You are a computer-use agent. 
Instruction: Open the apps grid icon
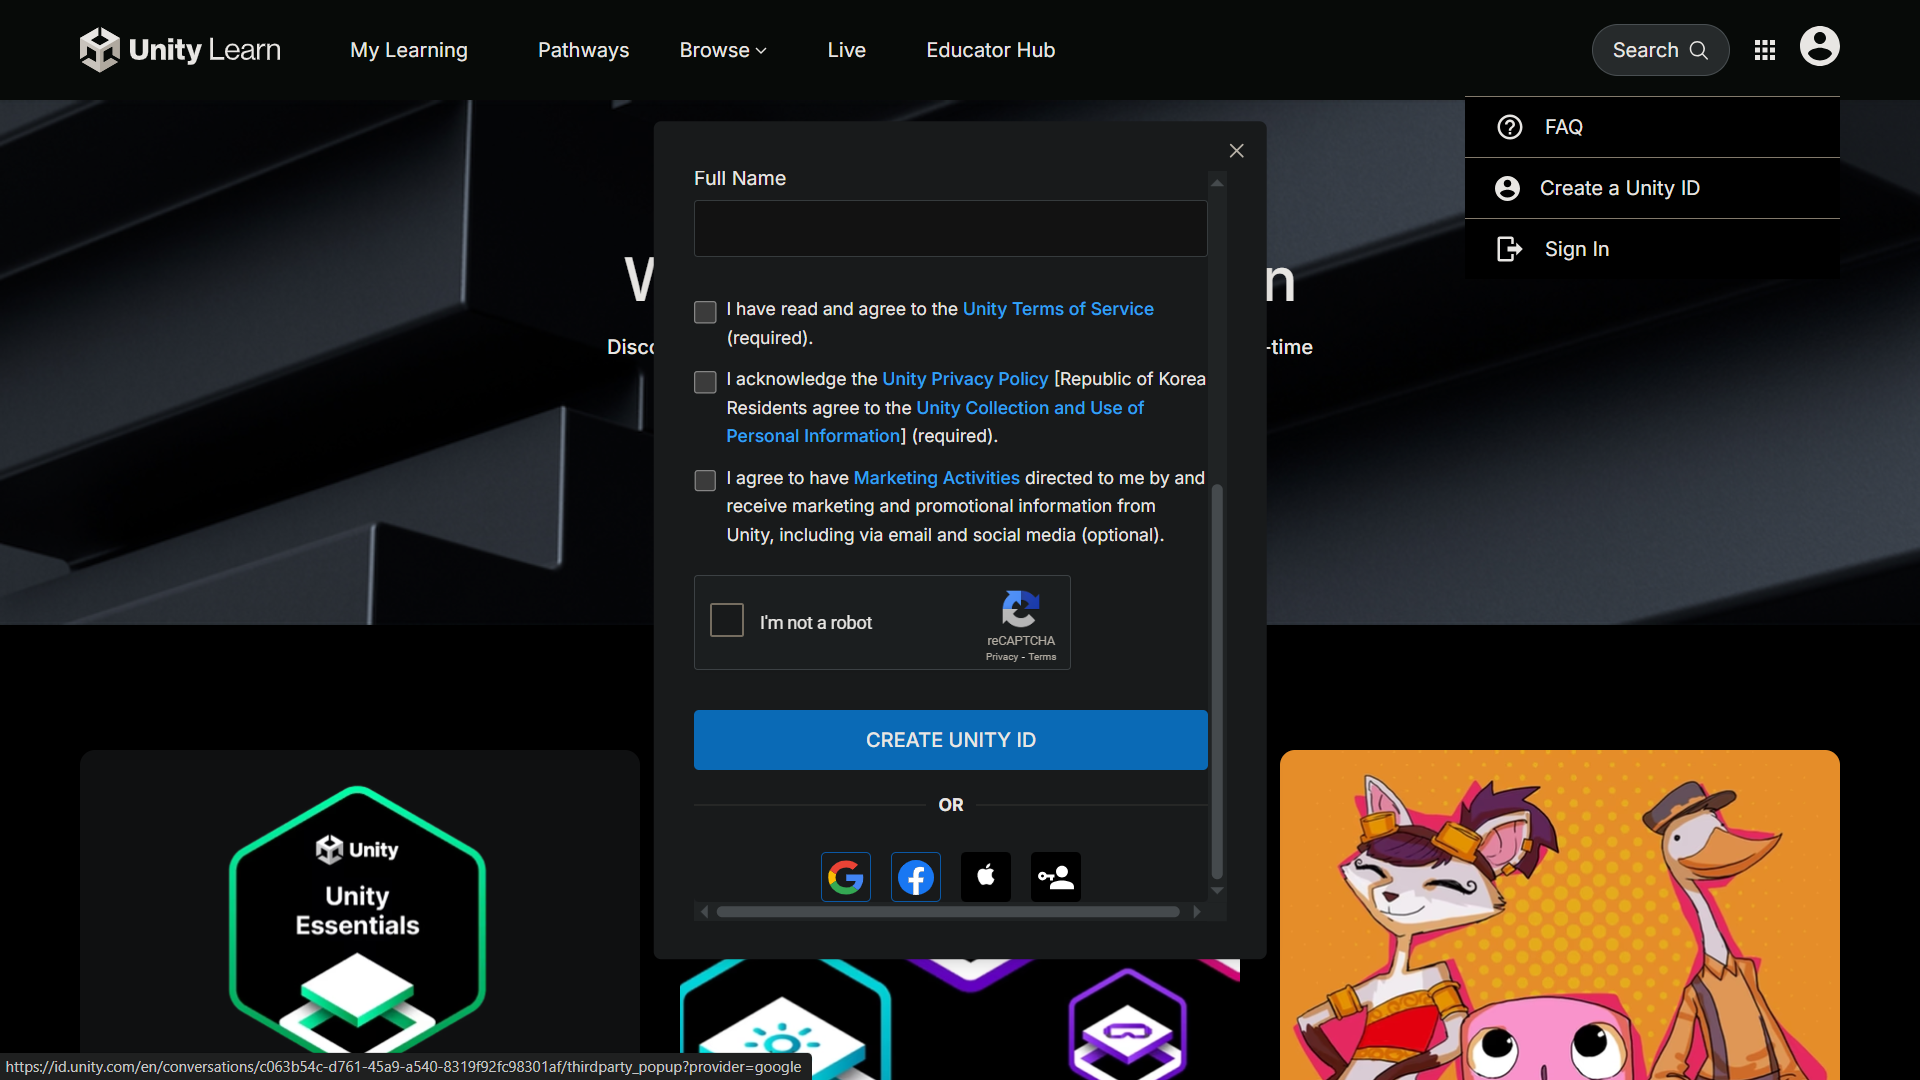1765,50
